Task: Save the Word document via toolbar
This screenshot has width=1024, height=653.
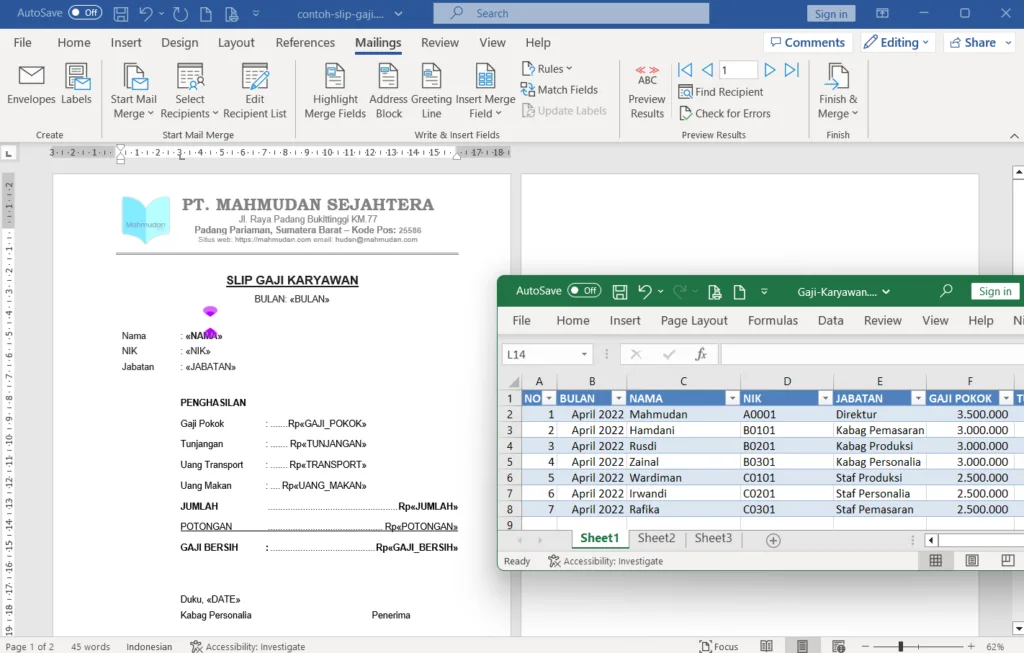Action: (121, 14)
